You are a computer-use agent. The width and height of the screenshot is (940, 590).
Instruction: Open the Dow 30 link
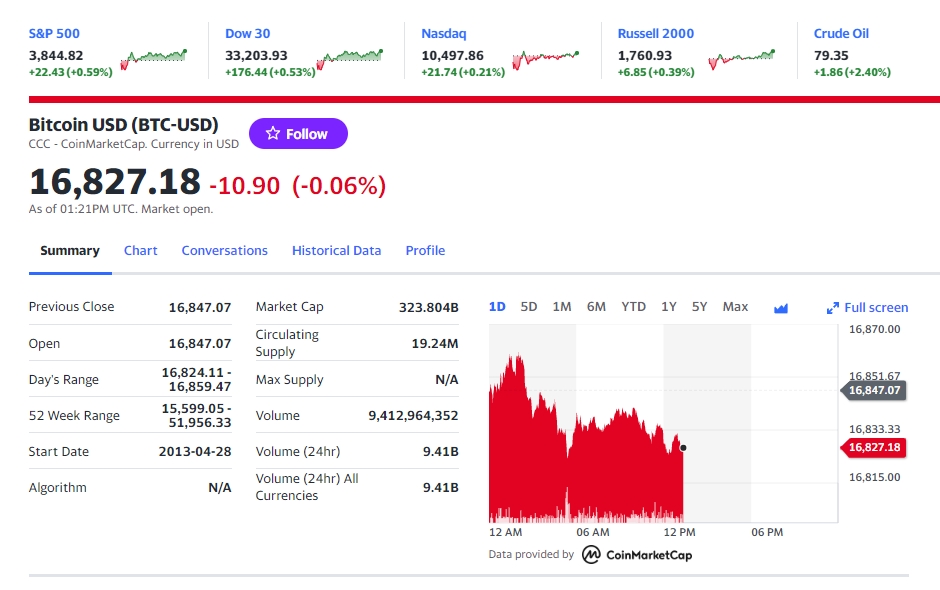[x=248, y=34]
